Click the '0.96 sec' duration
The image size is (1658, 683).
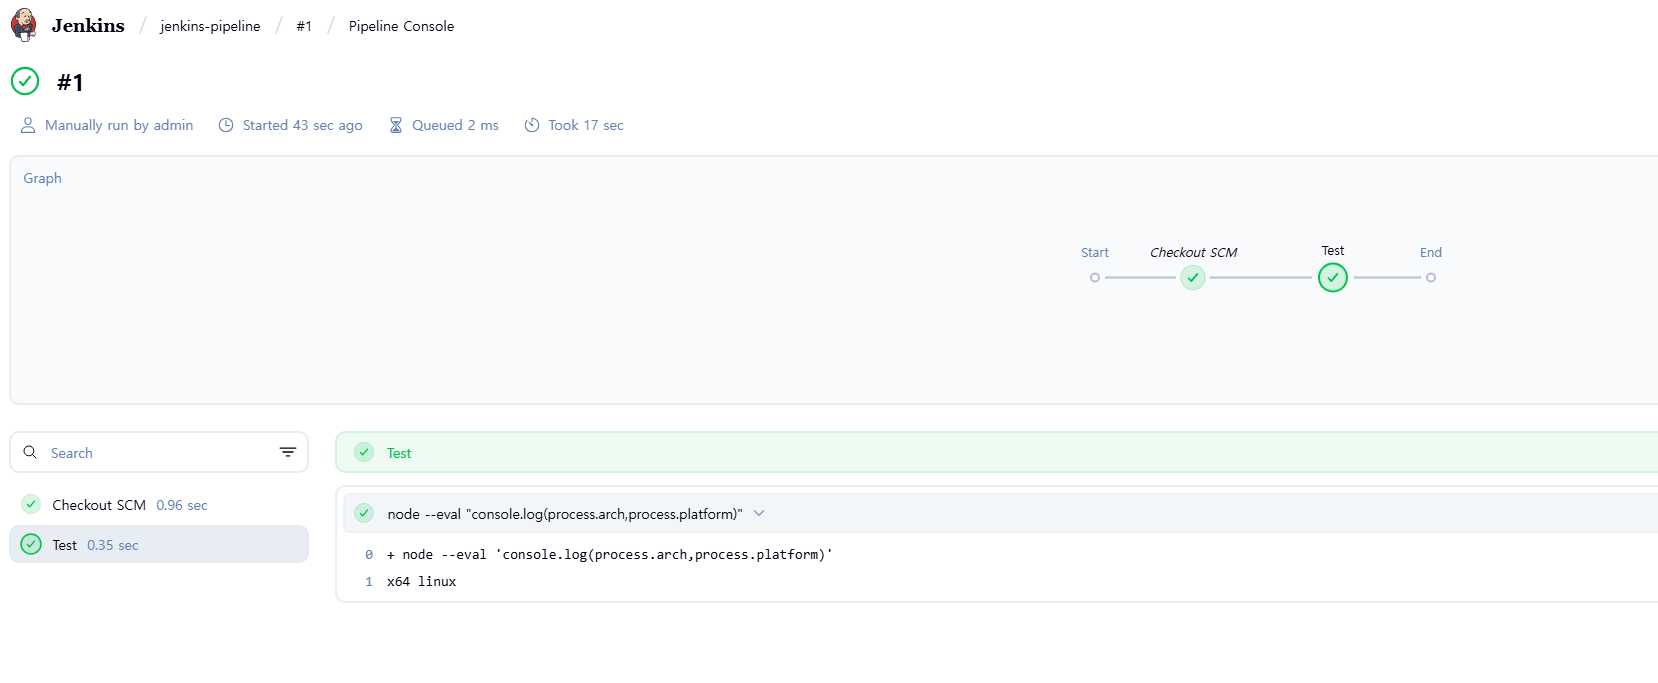pyautogui.click(x=182, y=505)
